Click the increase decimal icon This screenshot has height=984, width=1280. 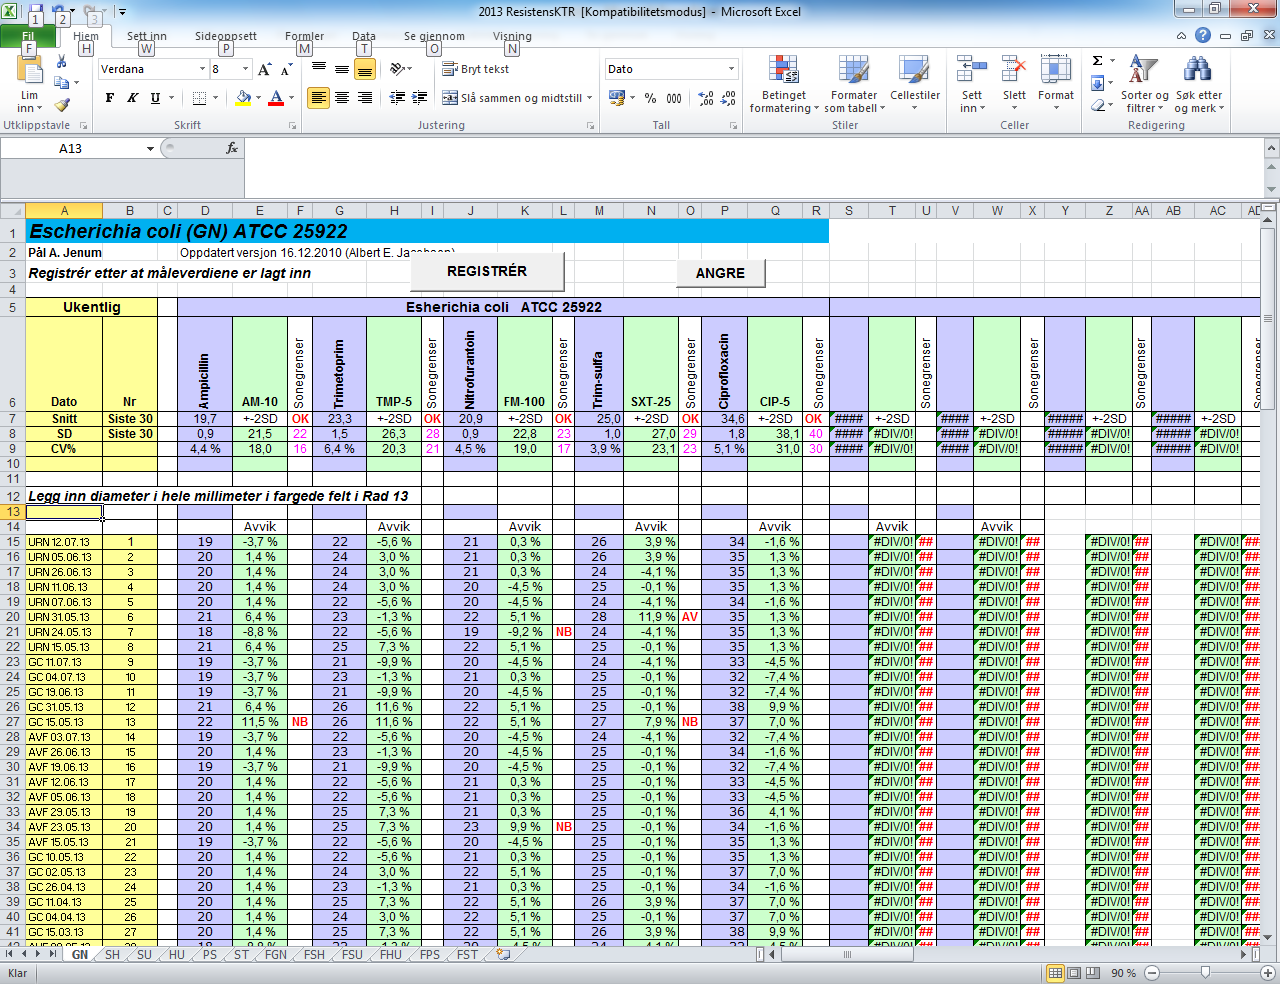706,98
